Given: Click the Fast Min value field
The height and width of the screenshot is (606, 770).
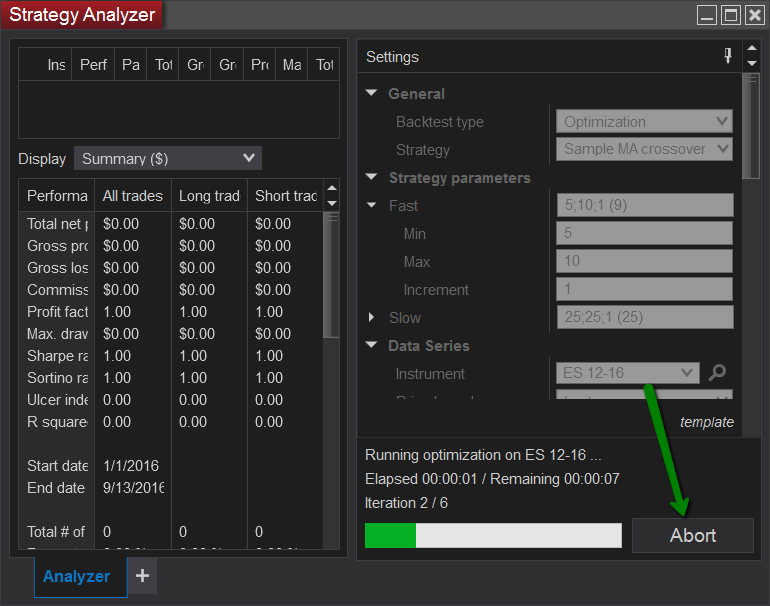Looking at the screenshot, I should [x=645, y=233].
